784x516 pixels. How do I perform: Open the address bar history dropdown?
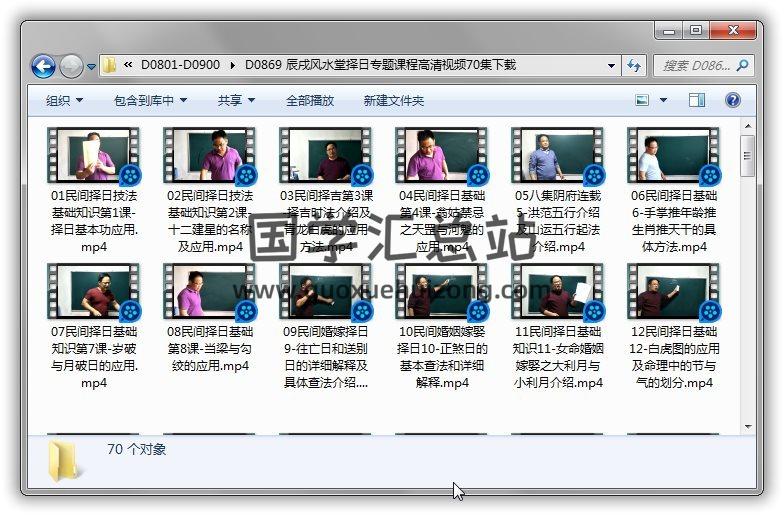[611, 66]
